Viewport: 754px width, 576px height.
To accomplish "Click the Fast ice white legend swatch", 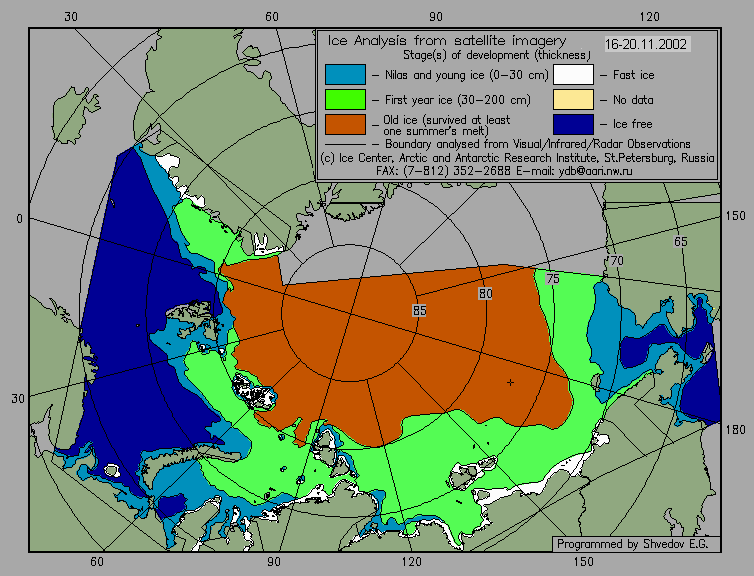I will pyautogui.click(x=573, y=75).
